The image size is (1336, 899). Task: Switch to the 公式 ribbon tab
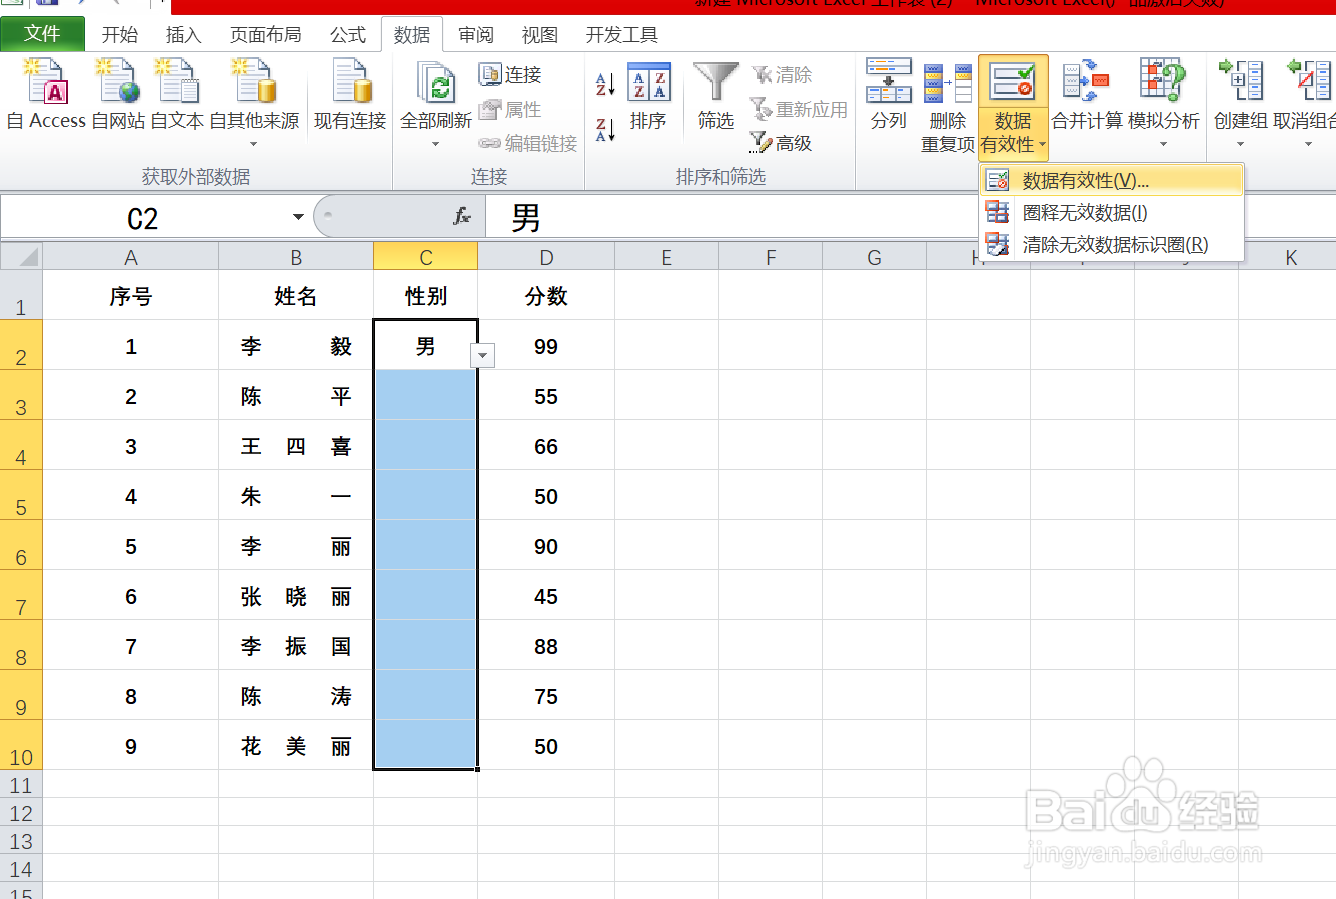point(347,34)
